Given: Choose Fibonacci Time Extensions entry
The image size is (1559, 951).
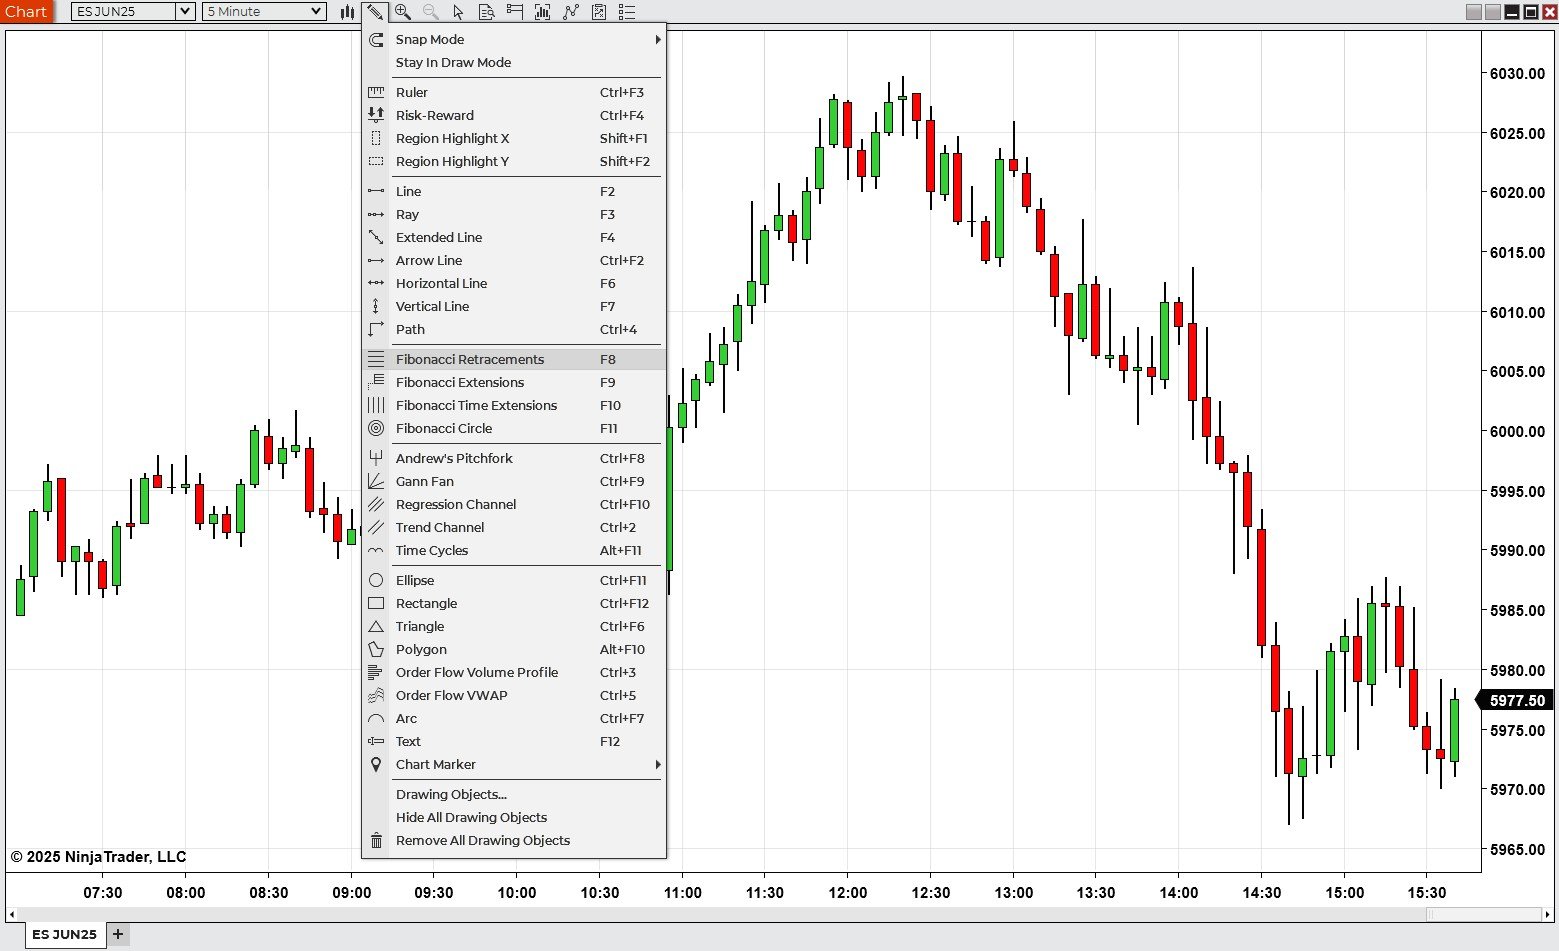Looking at the screenshot, I should tap(514, 405).
